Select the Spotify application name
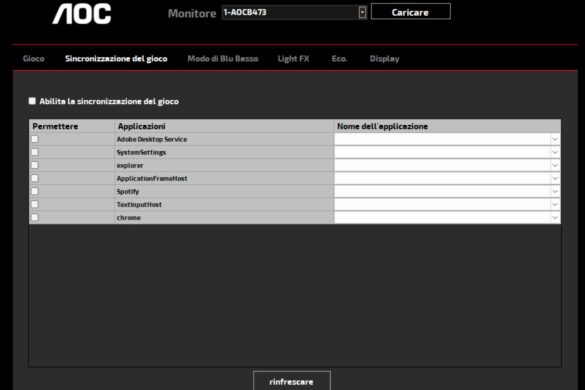The image size is (585, 390). 128,191
